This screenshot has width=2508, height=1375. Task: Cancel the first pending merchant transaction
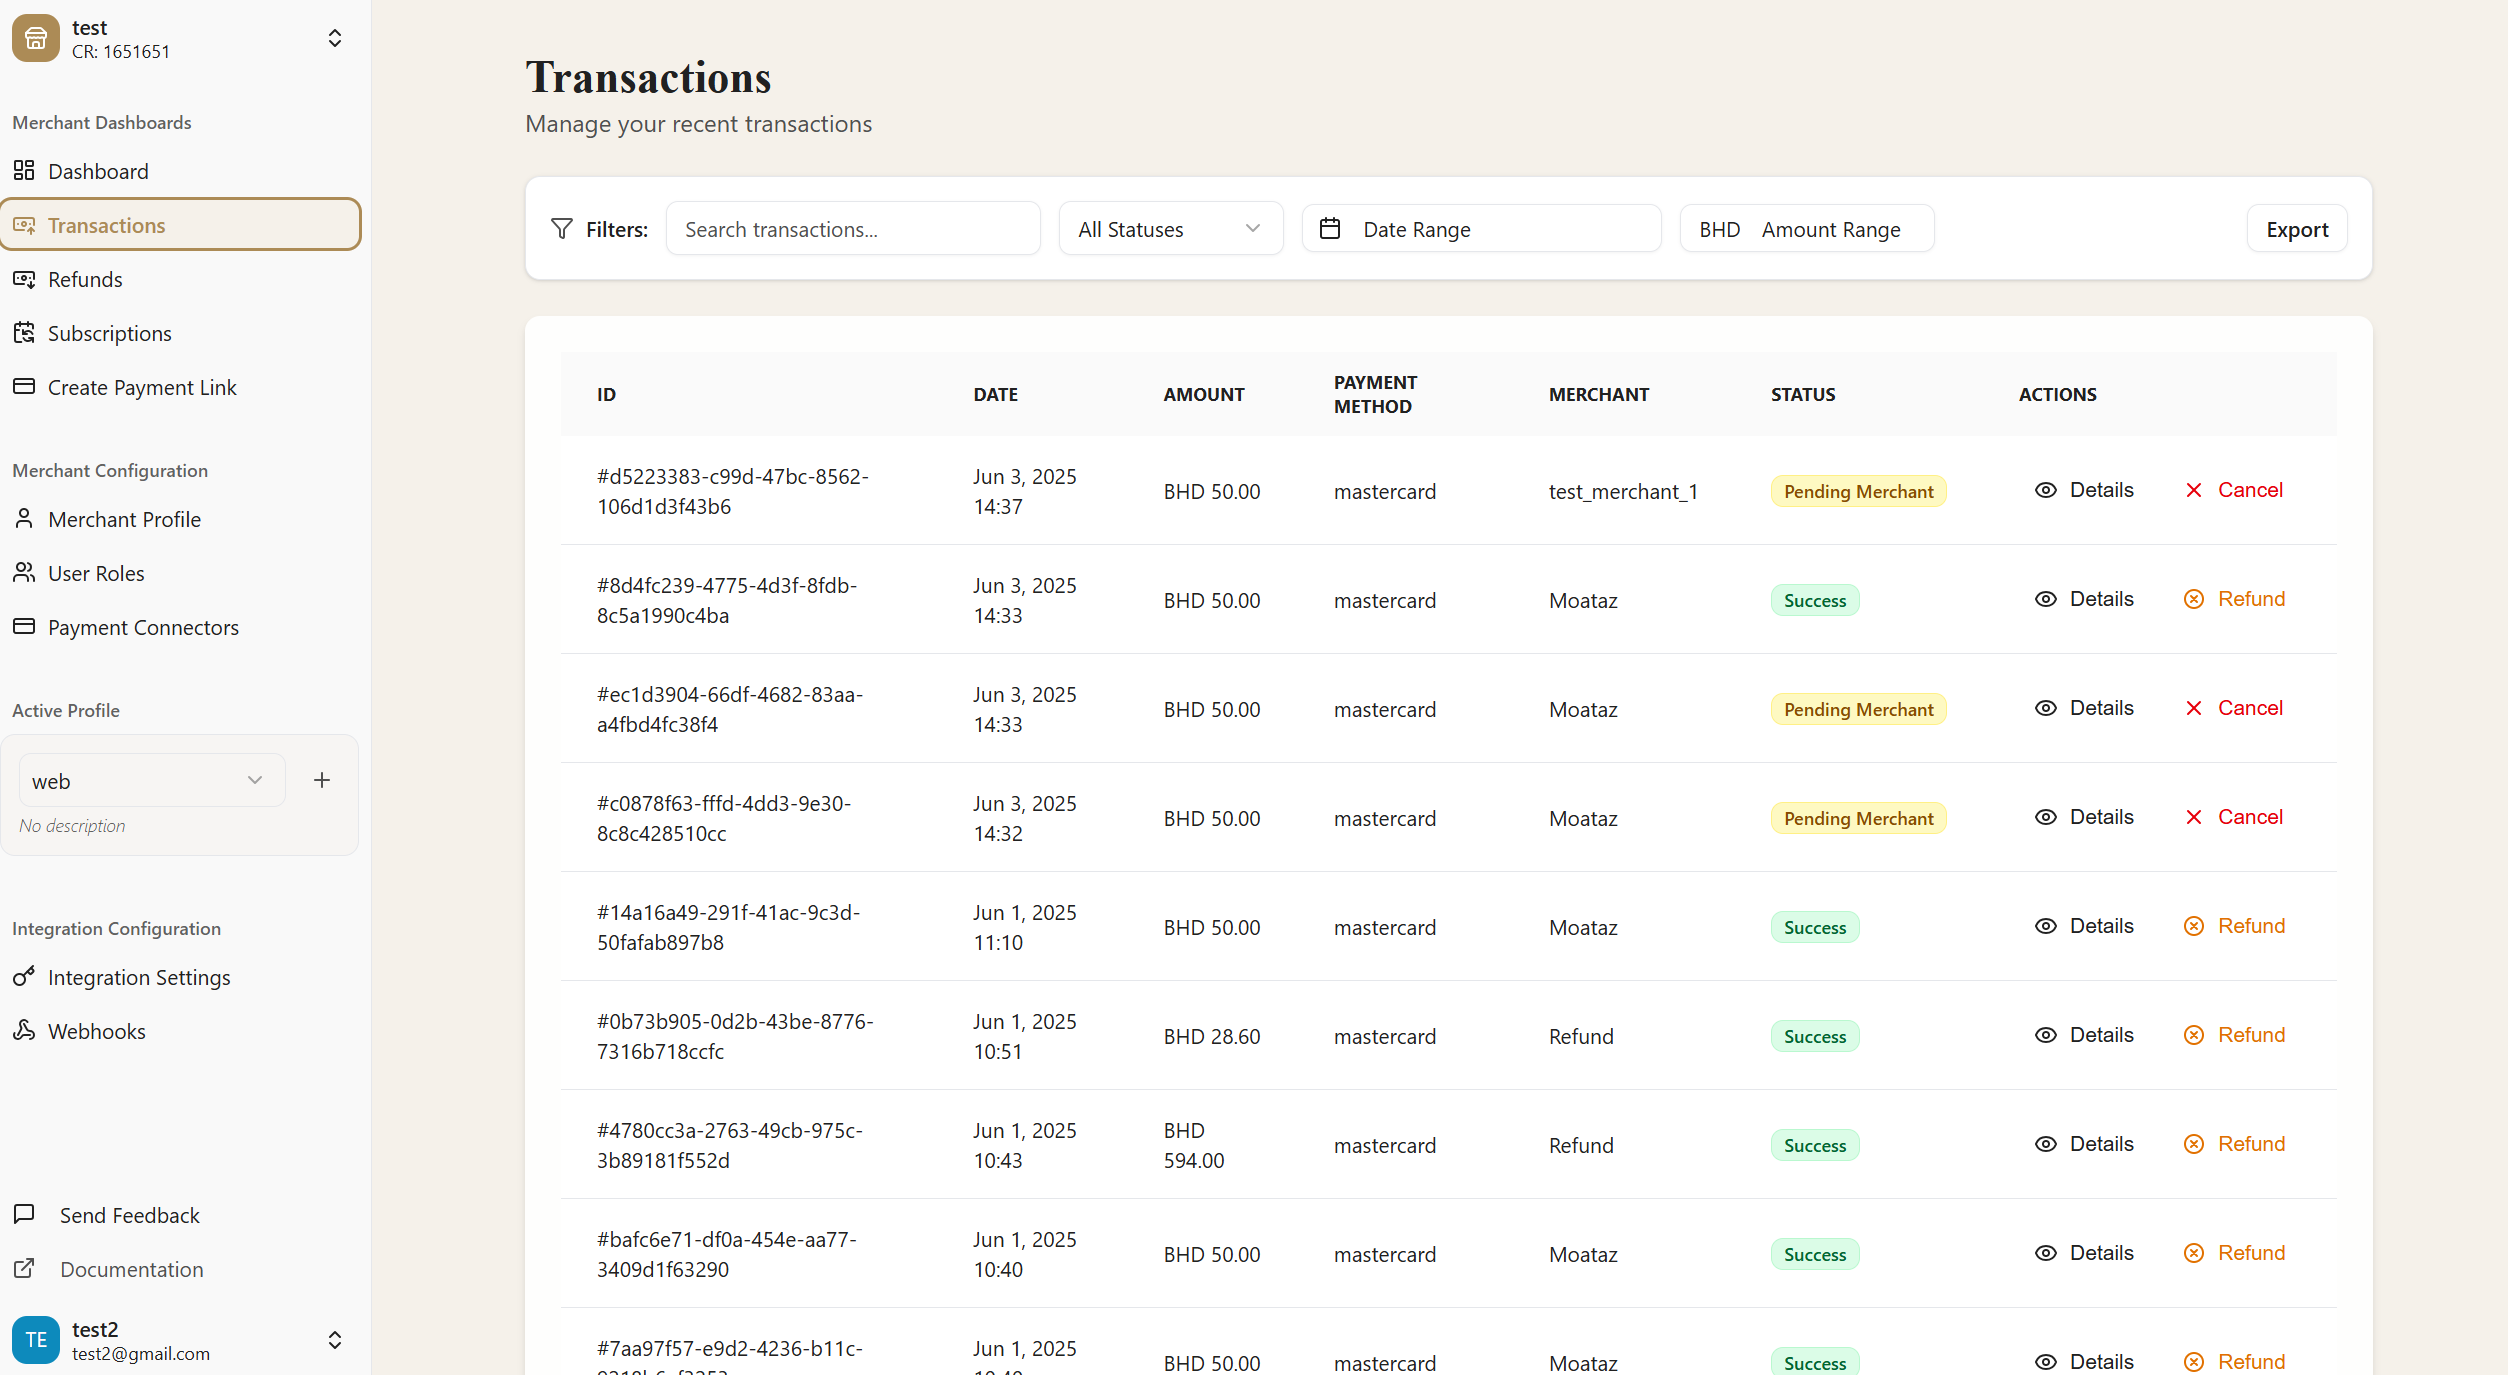(2234, 490)
